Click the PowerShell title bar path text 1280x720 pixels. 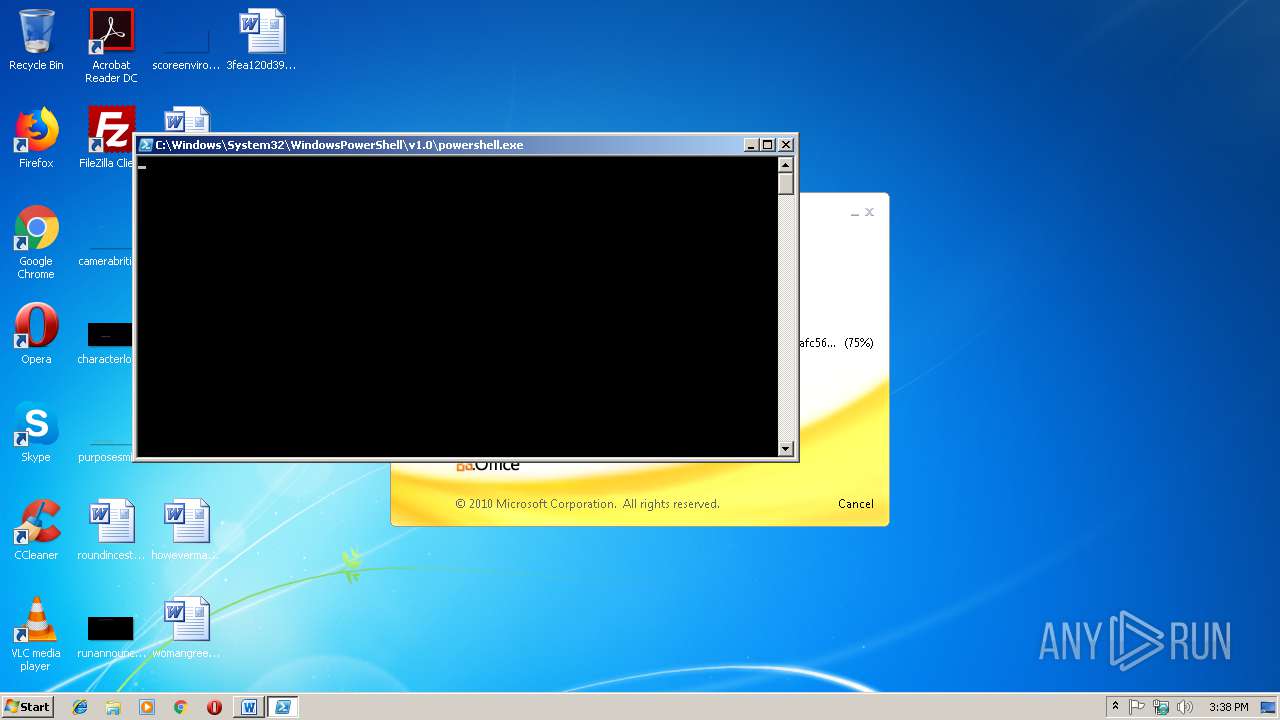tap(339, 145)
